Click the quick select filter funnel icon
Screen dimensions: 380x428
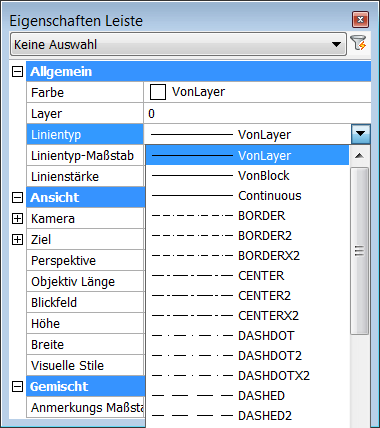(359, 43)
